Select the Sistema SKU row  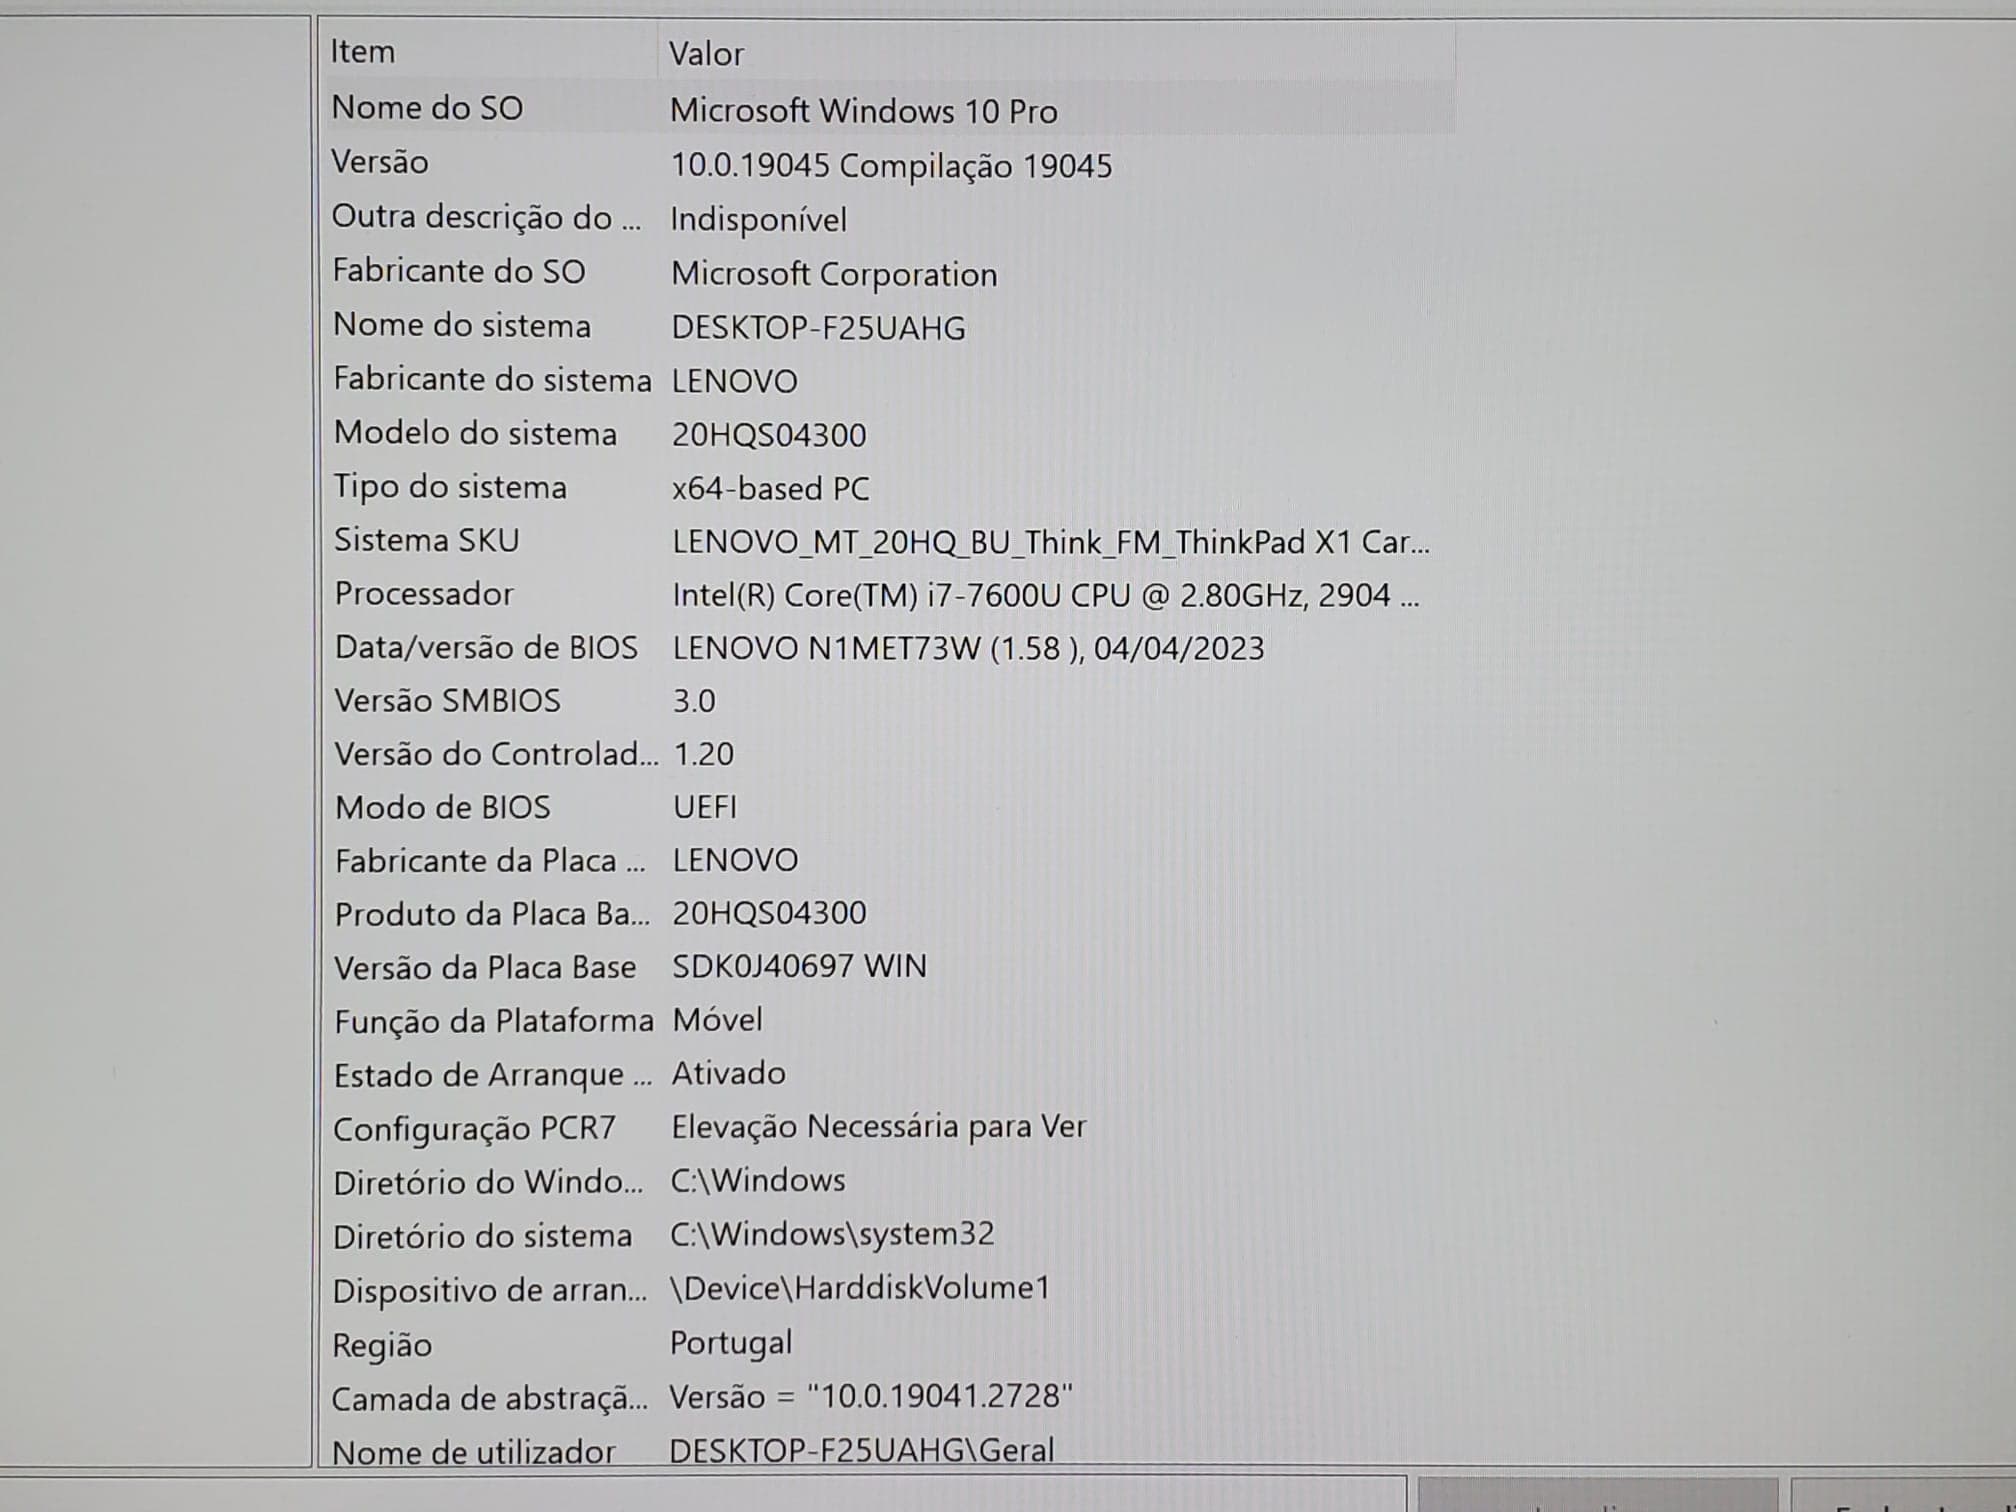[x=889, y=541]
